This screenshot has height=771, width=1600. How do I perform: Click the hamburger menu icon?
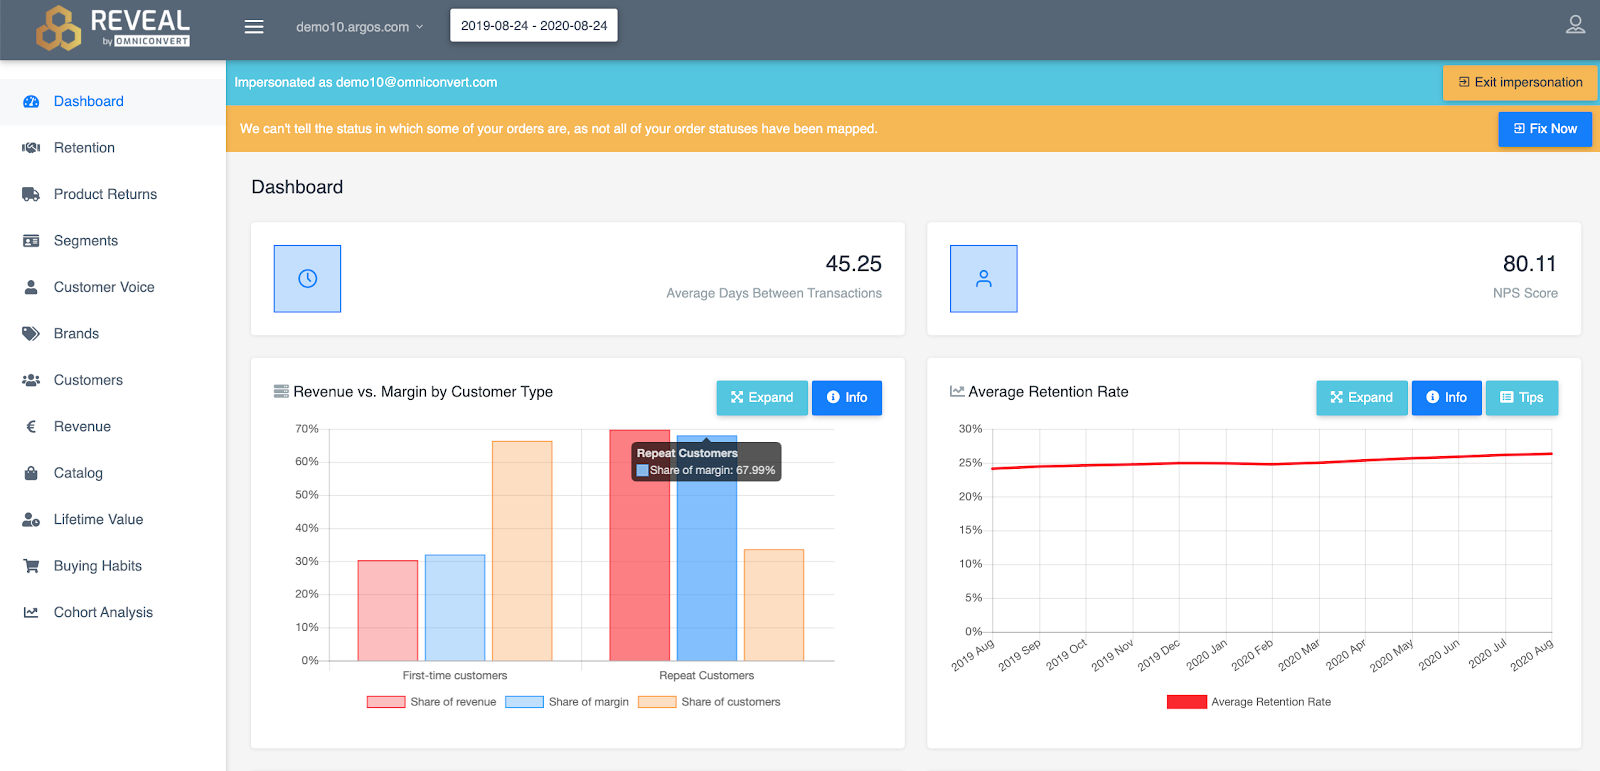tap(254, 27)
